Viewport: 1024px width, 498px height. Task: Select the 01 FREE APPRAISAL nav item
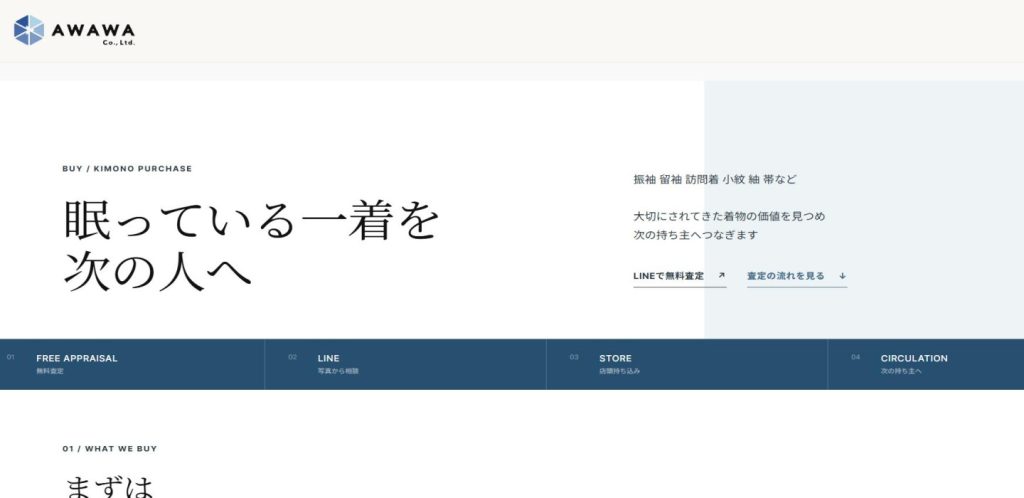coord(133,364)
